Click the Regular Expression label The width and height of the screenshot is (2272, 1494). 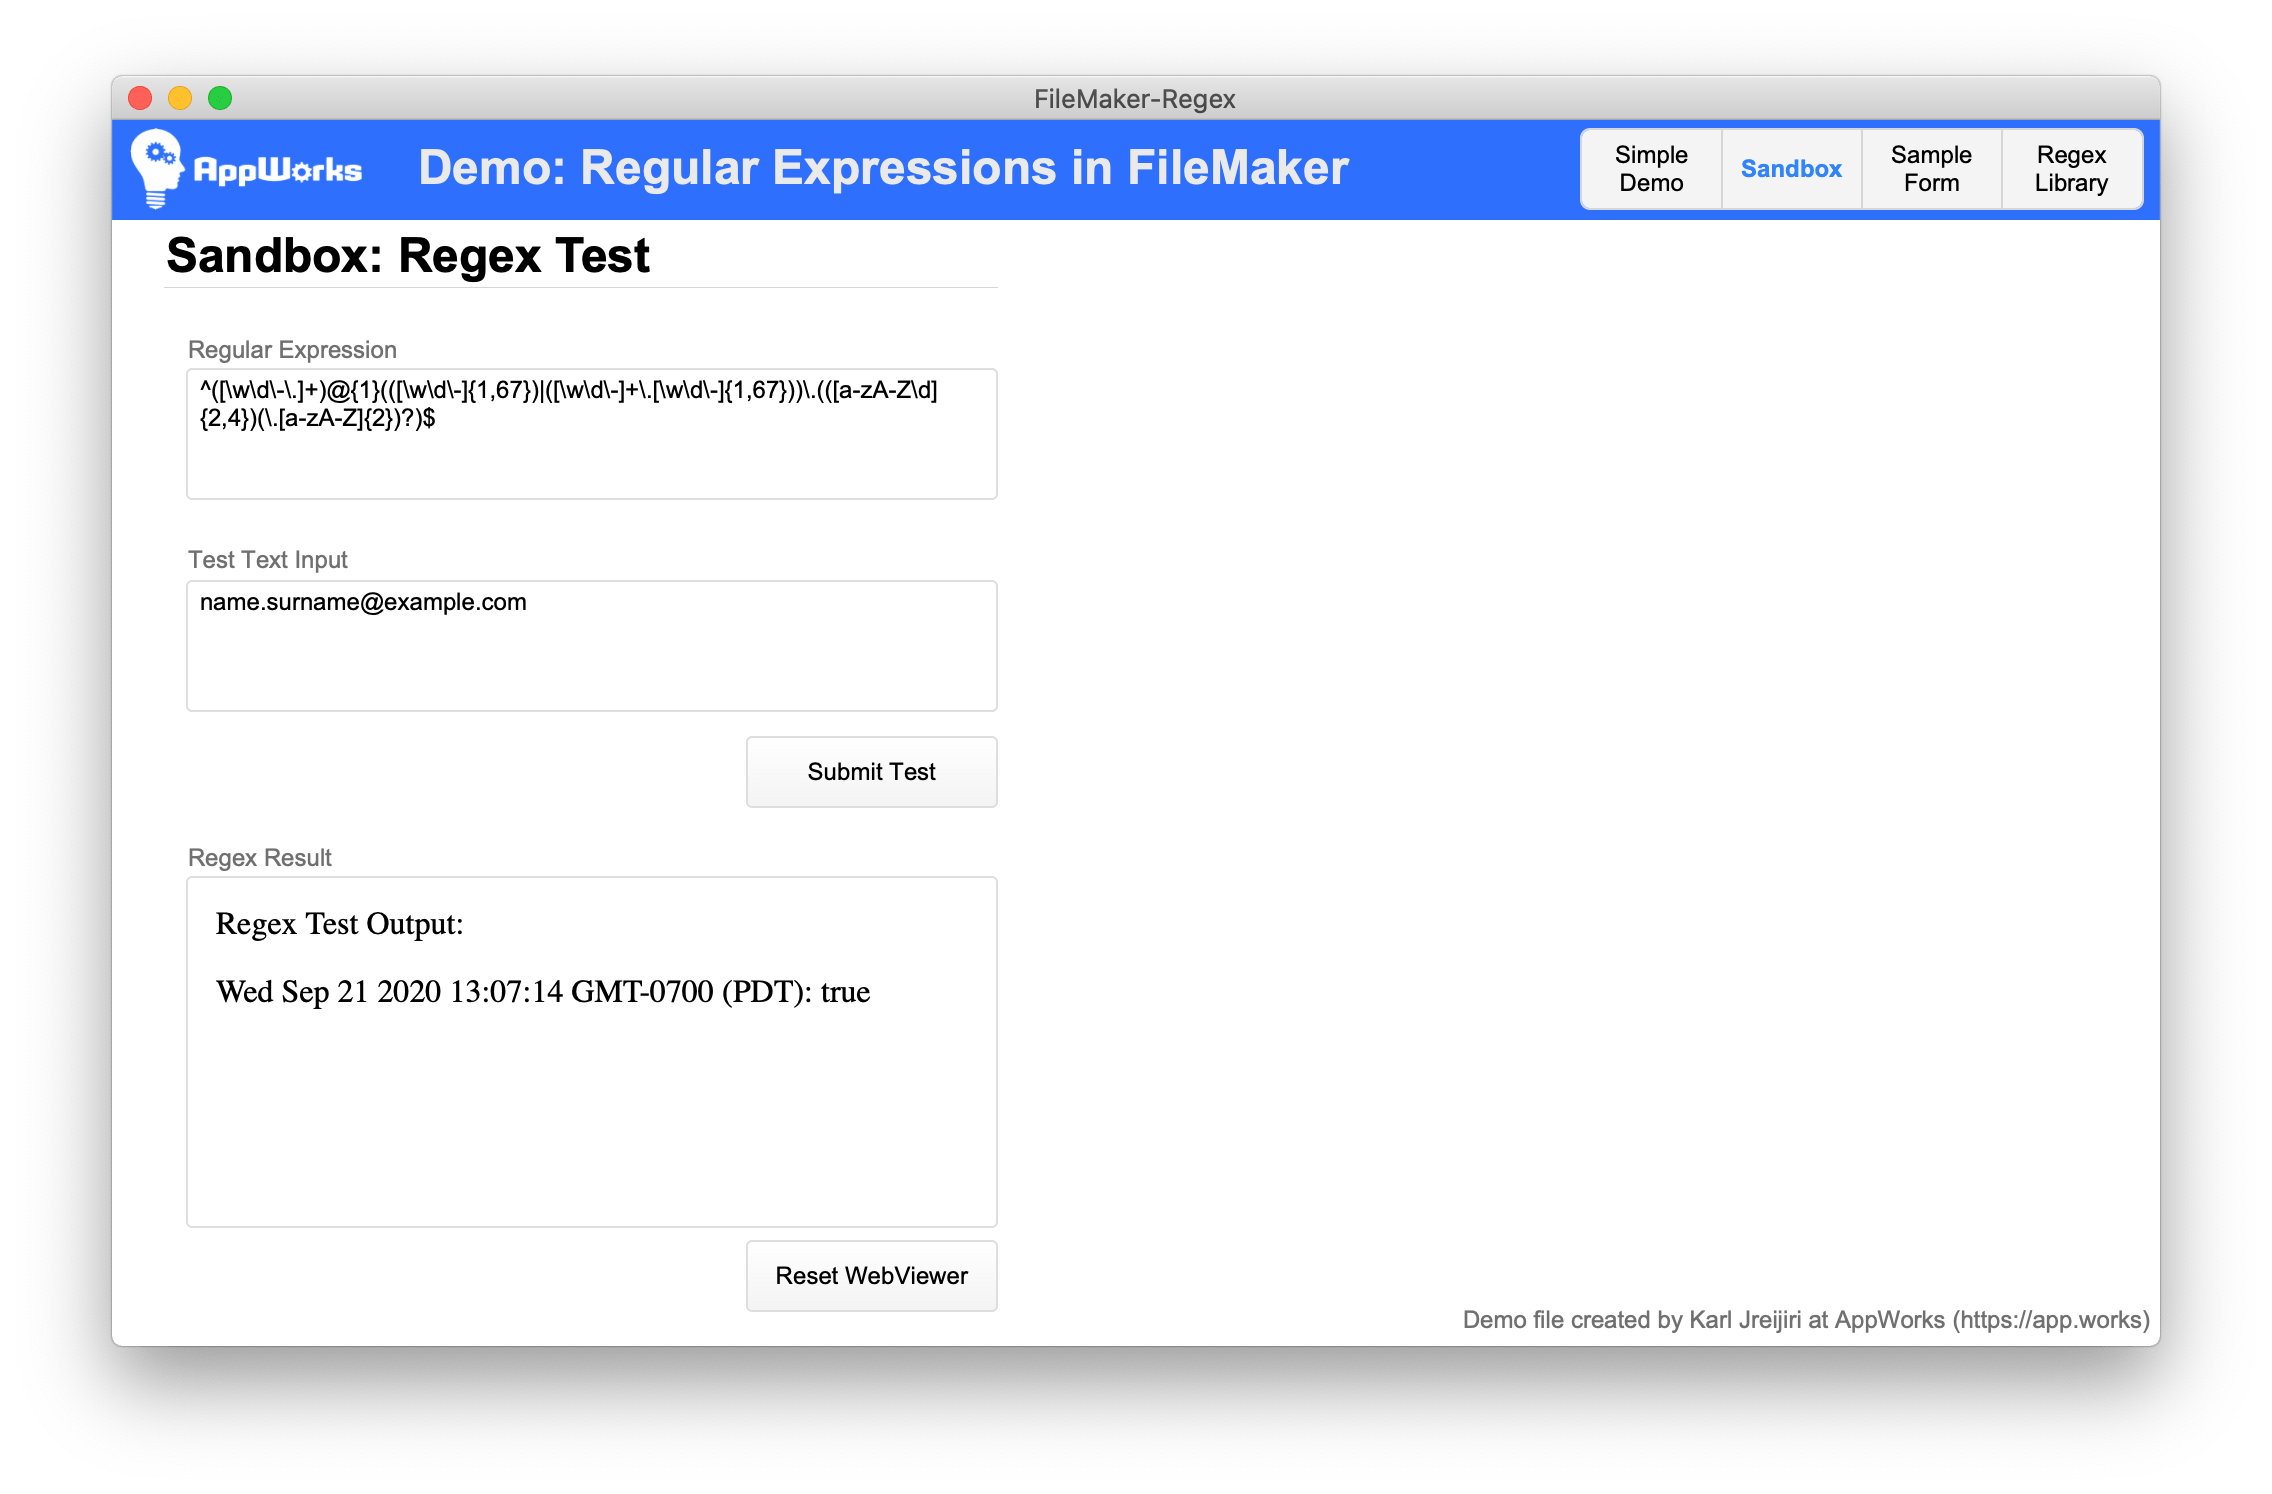(292, 350)
